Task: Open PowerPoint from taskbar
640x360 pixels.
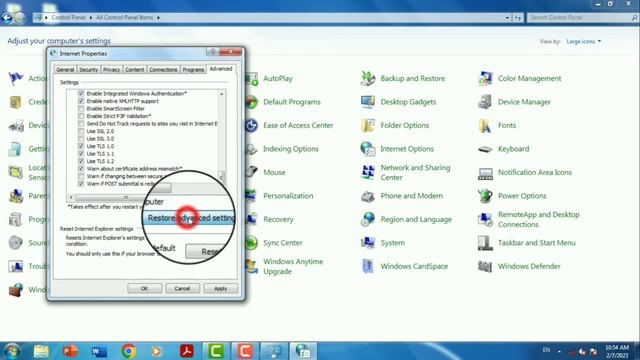Action: (x=70, y=351)
